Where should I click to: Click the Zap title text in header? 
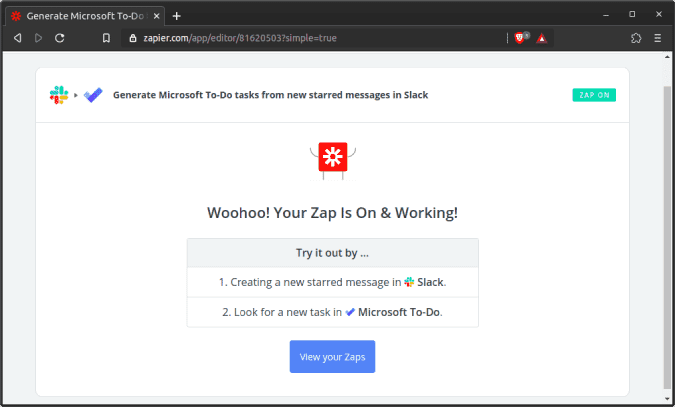270,95
